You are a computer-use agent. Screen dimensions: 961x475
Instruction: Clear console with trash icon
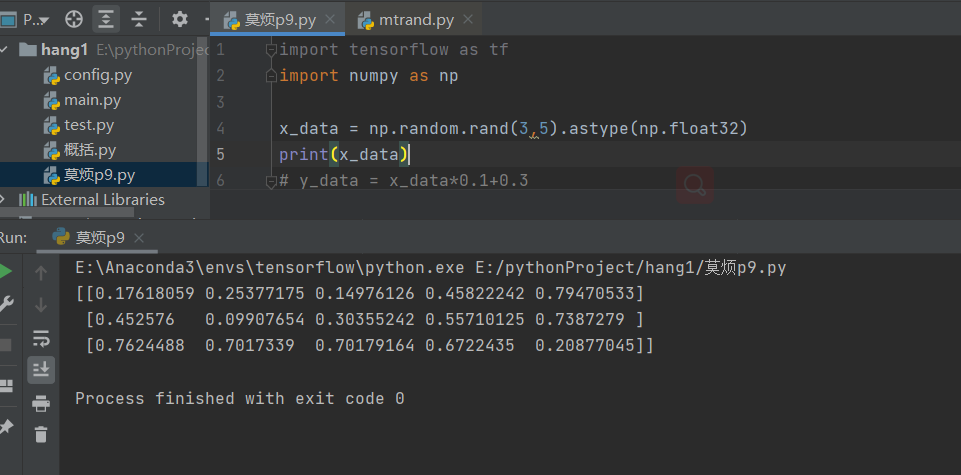[x=41, y=435]
